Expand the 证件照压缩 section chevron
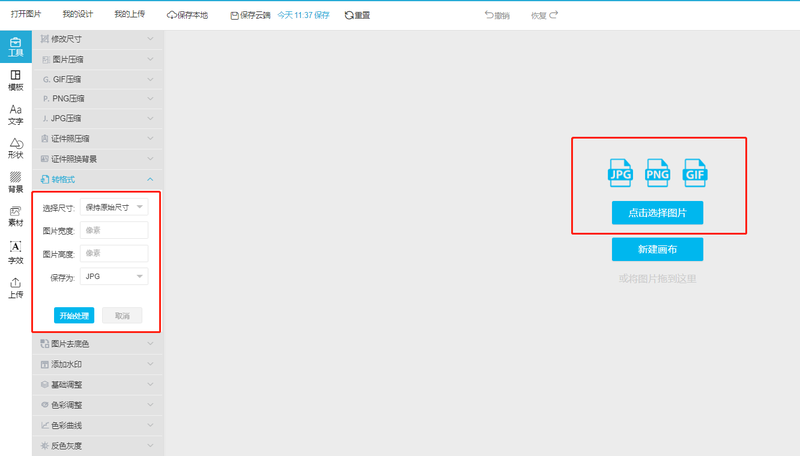The width and height of the screenshot is (800, 456). click(x=150, y=139)
